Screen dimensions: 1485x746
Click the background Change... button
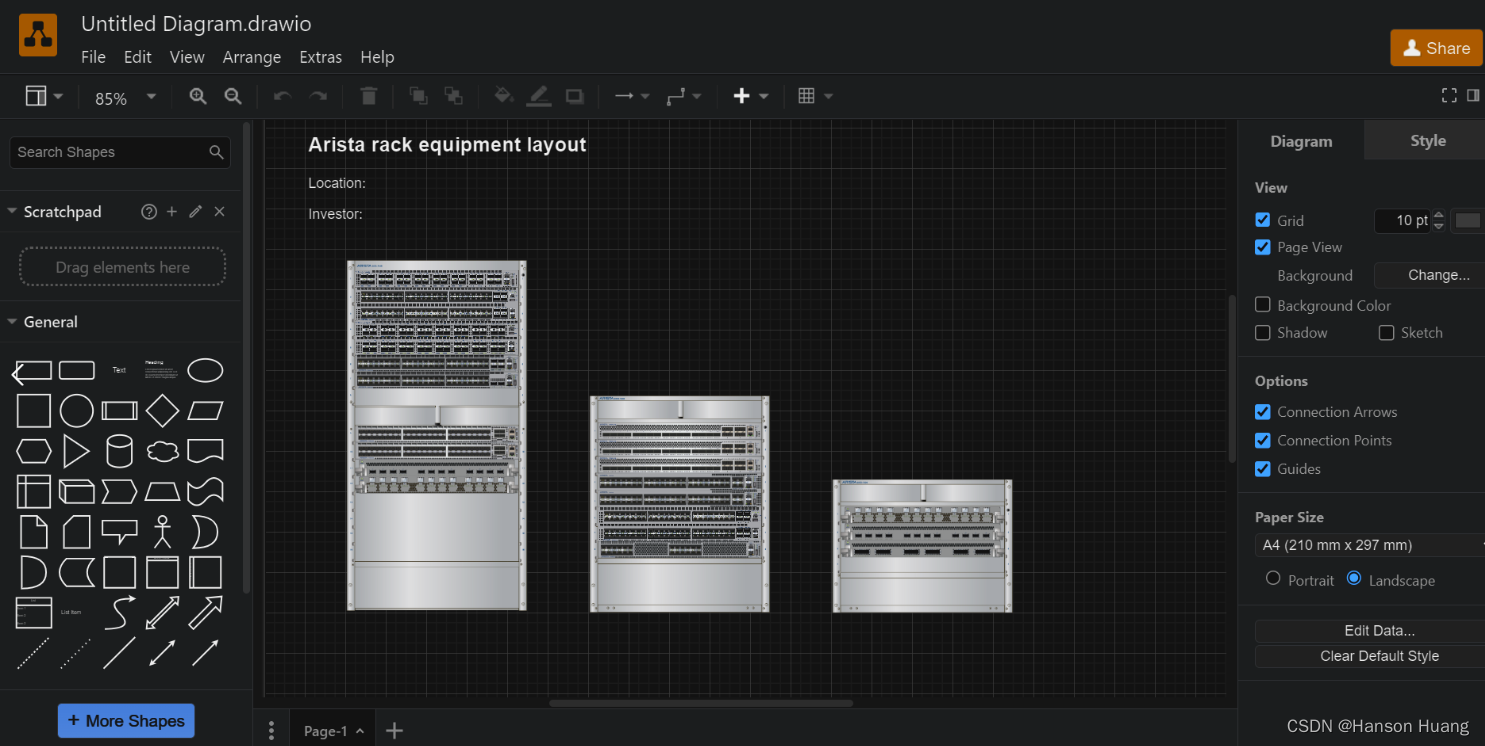[x=1430, y=275]
